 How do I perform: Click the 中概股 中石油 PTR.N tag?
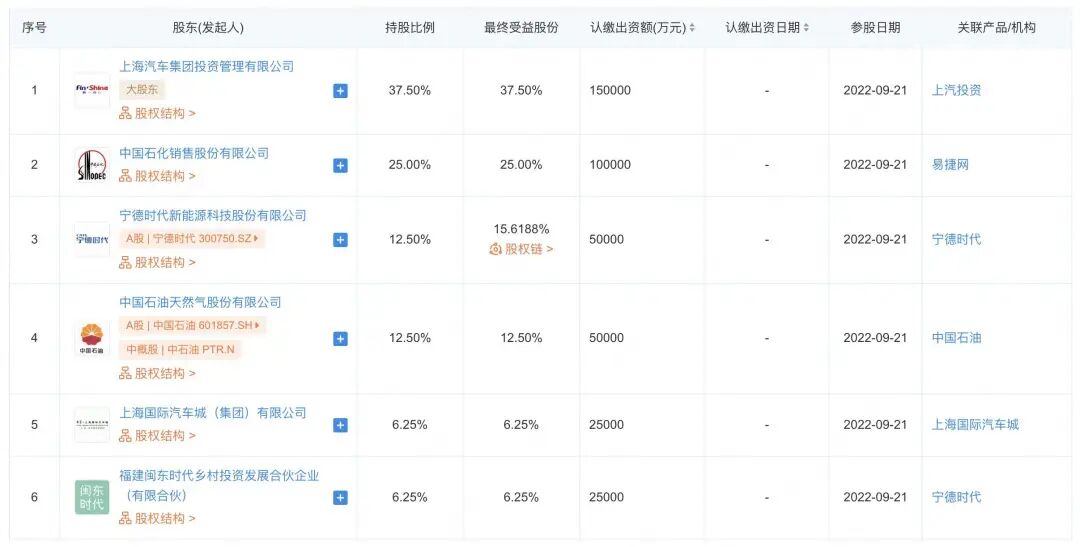180,350
